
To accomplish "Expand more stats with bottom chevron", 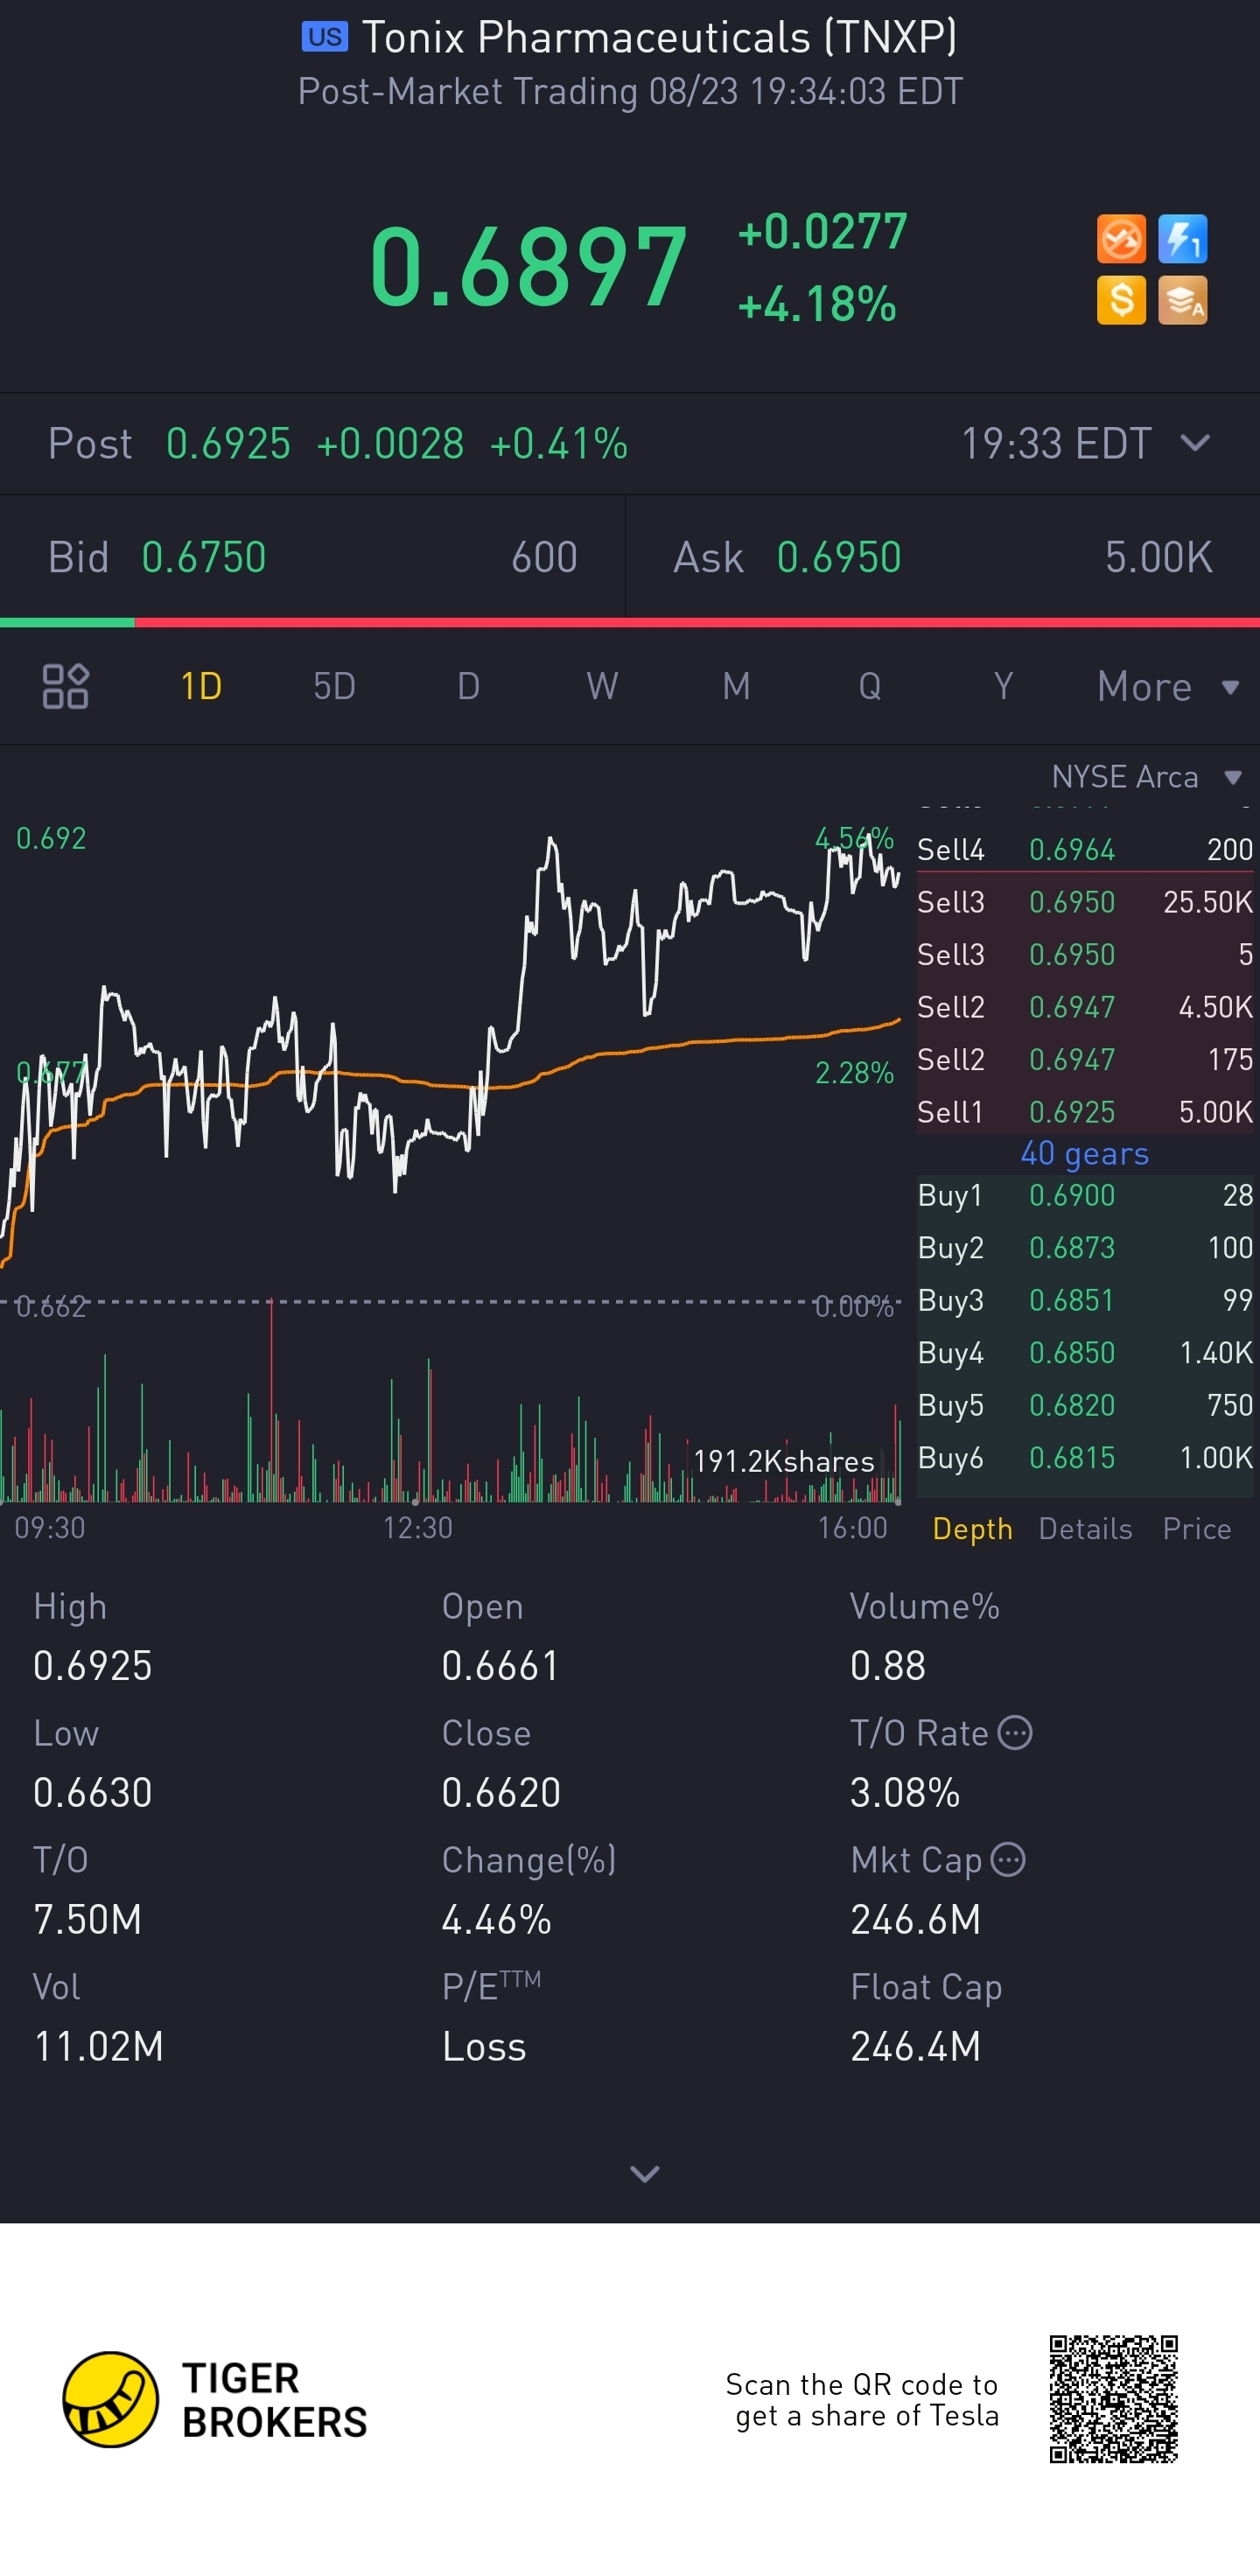I will tap(645, 2173).
